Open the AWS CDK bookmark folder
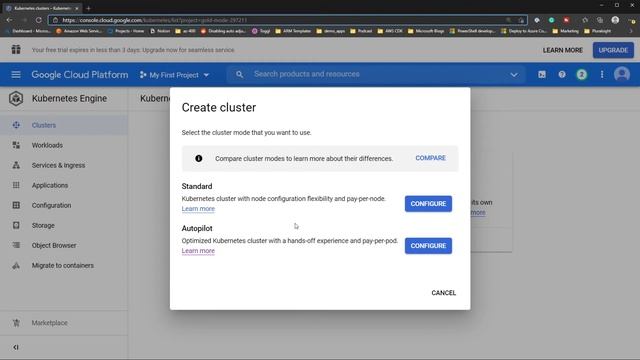 coord(390,31)
